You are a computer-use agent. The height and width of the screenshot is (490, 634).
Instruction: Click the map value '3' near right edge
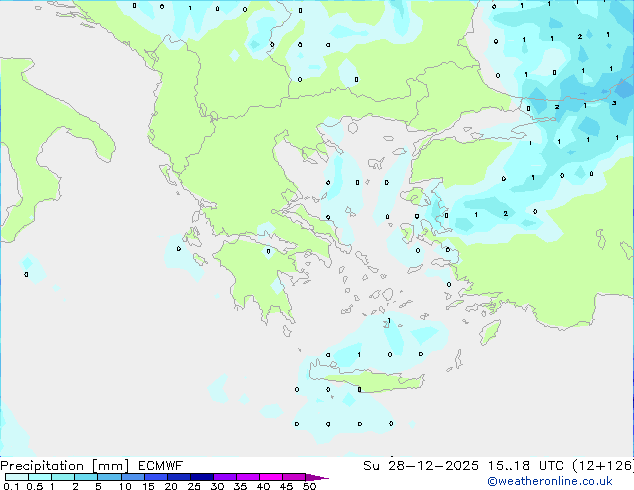click(614, 103)
